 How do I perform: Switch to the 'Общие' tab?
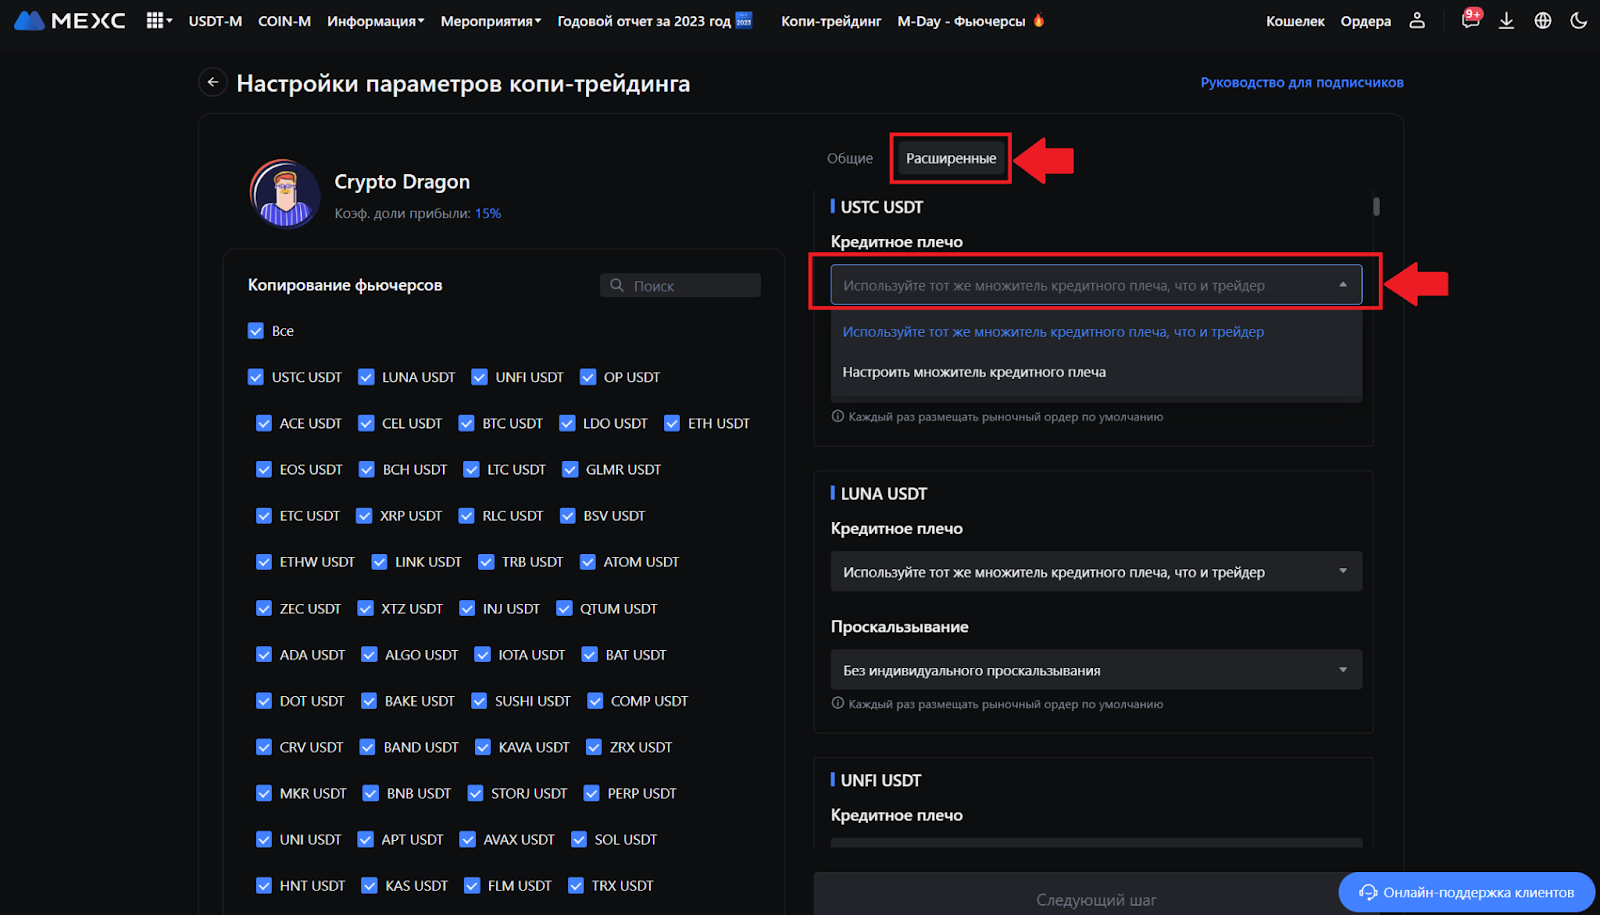[849, 158]
